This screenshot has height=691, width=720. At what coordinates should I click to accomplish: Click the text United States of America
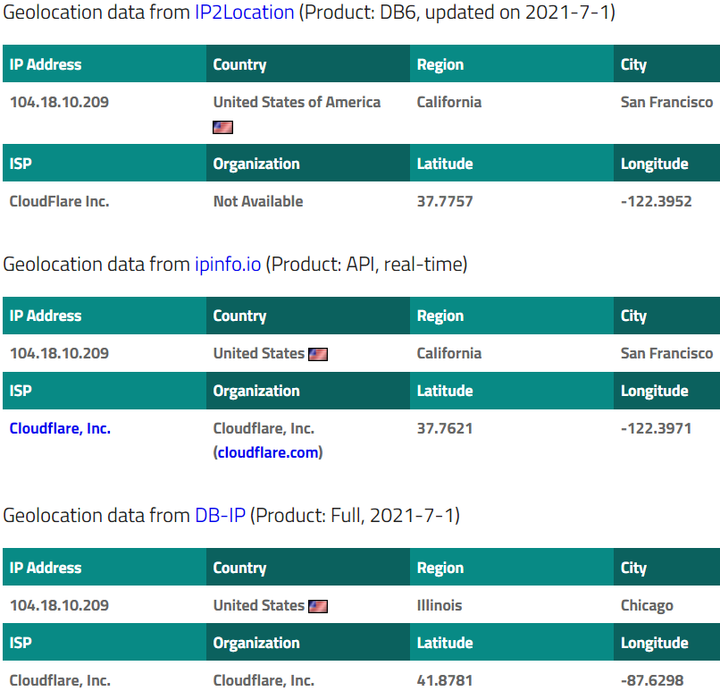click(297, 102)
